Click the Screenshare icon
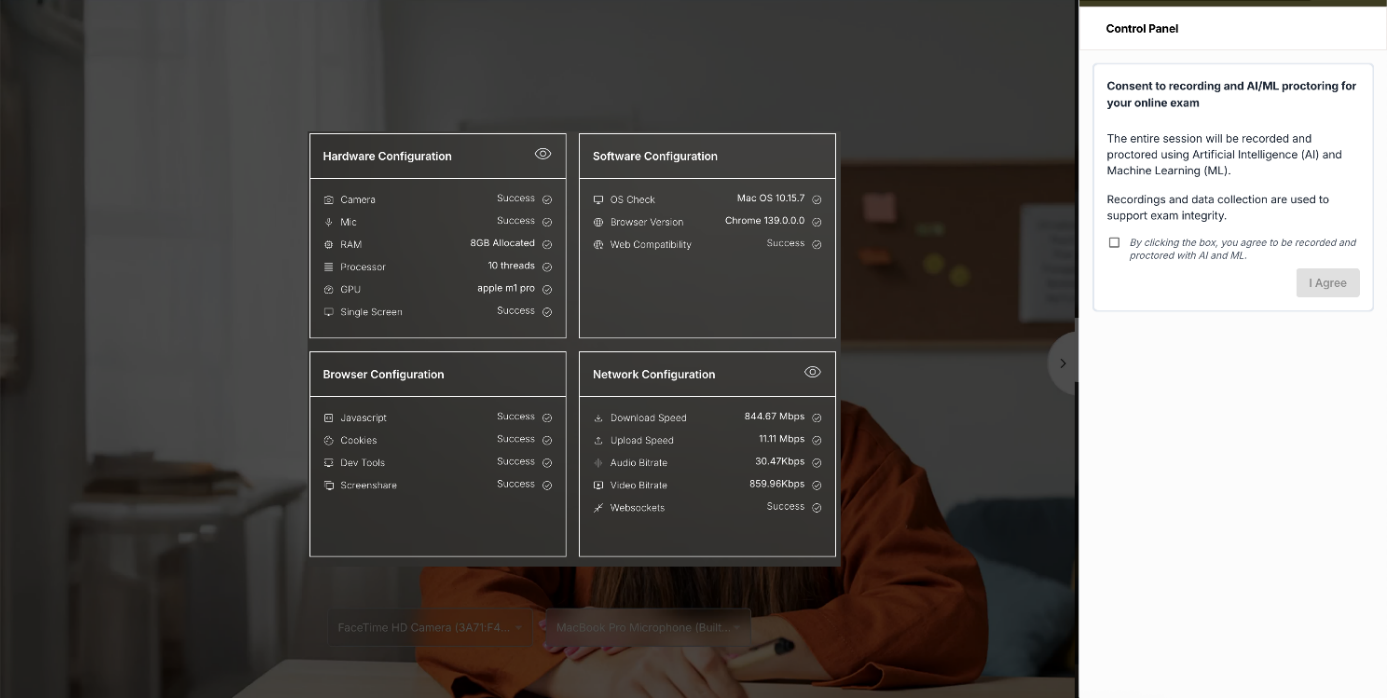 pos(329,486)
